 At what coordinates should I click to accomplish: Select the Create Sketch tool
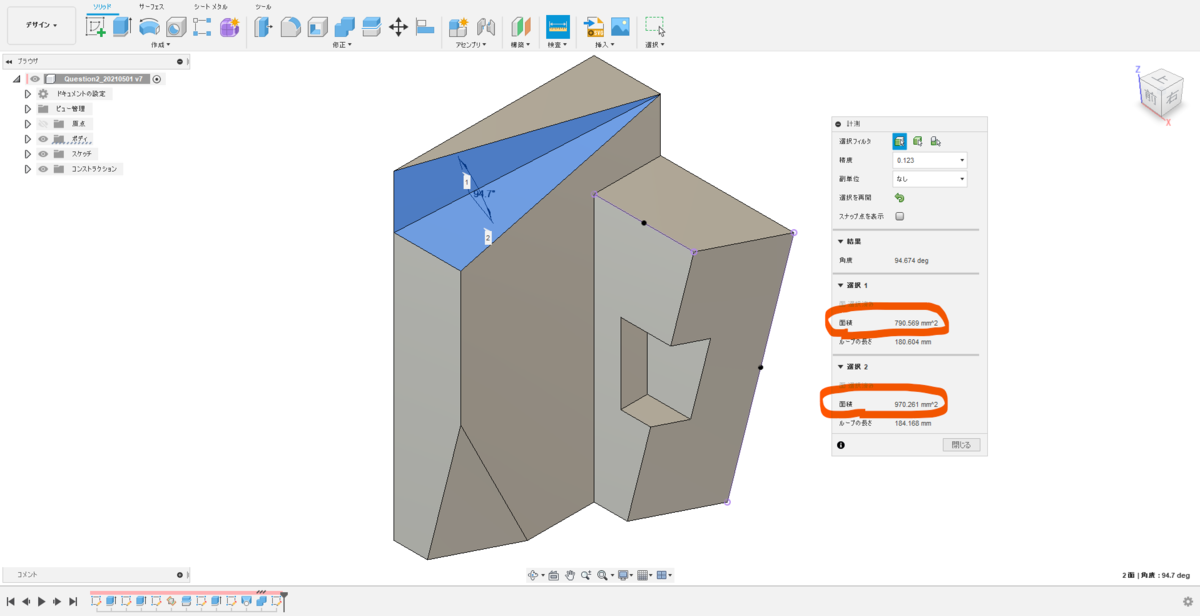[96, 27]
